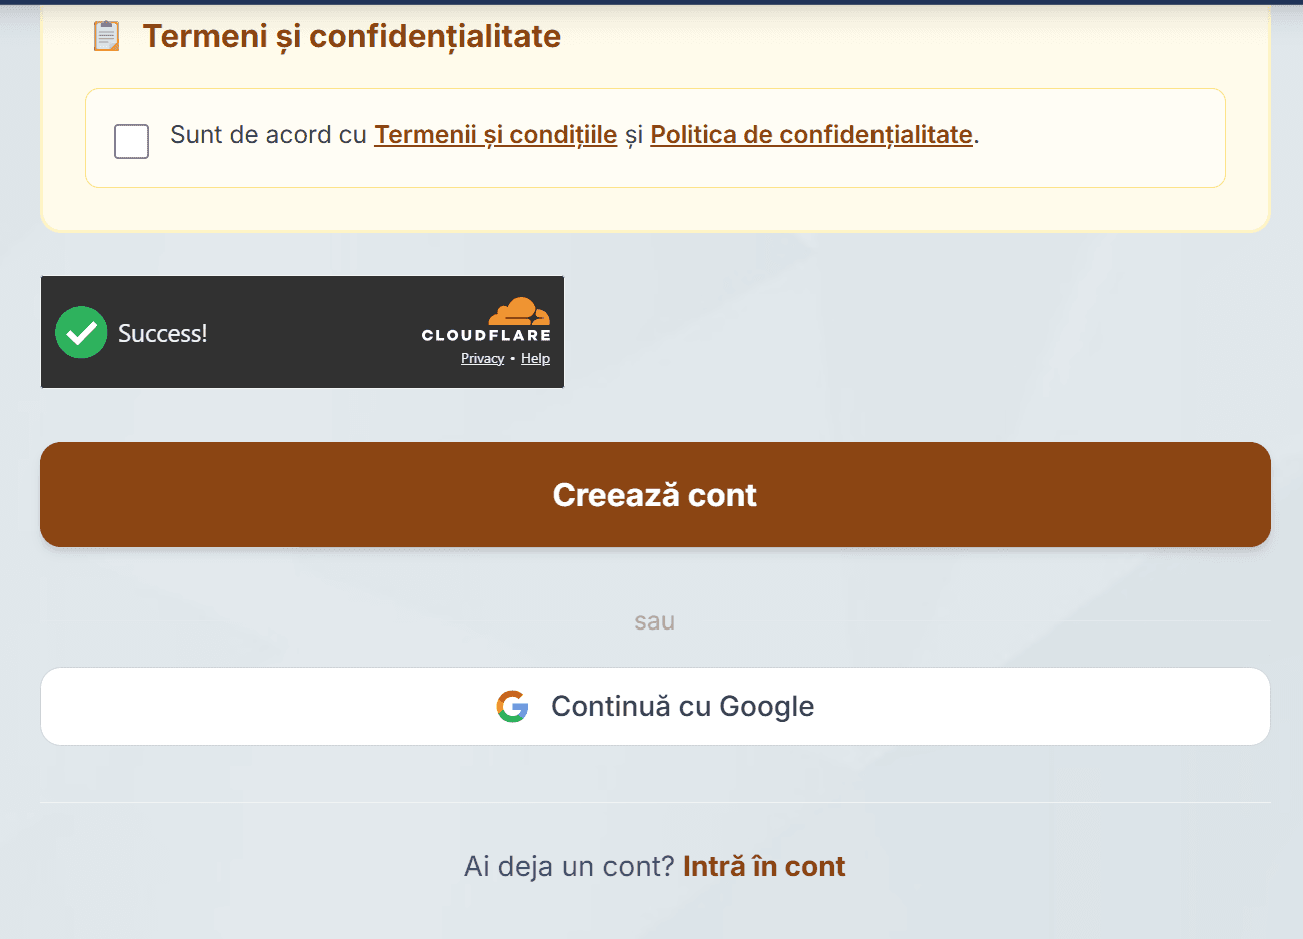Screen dimensions: 1303x939
Task: Open the Cloudflare Help link
Action: click(x=535, y=358)
